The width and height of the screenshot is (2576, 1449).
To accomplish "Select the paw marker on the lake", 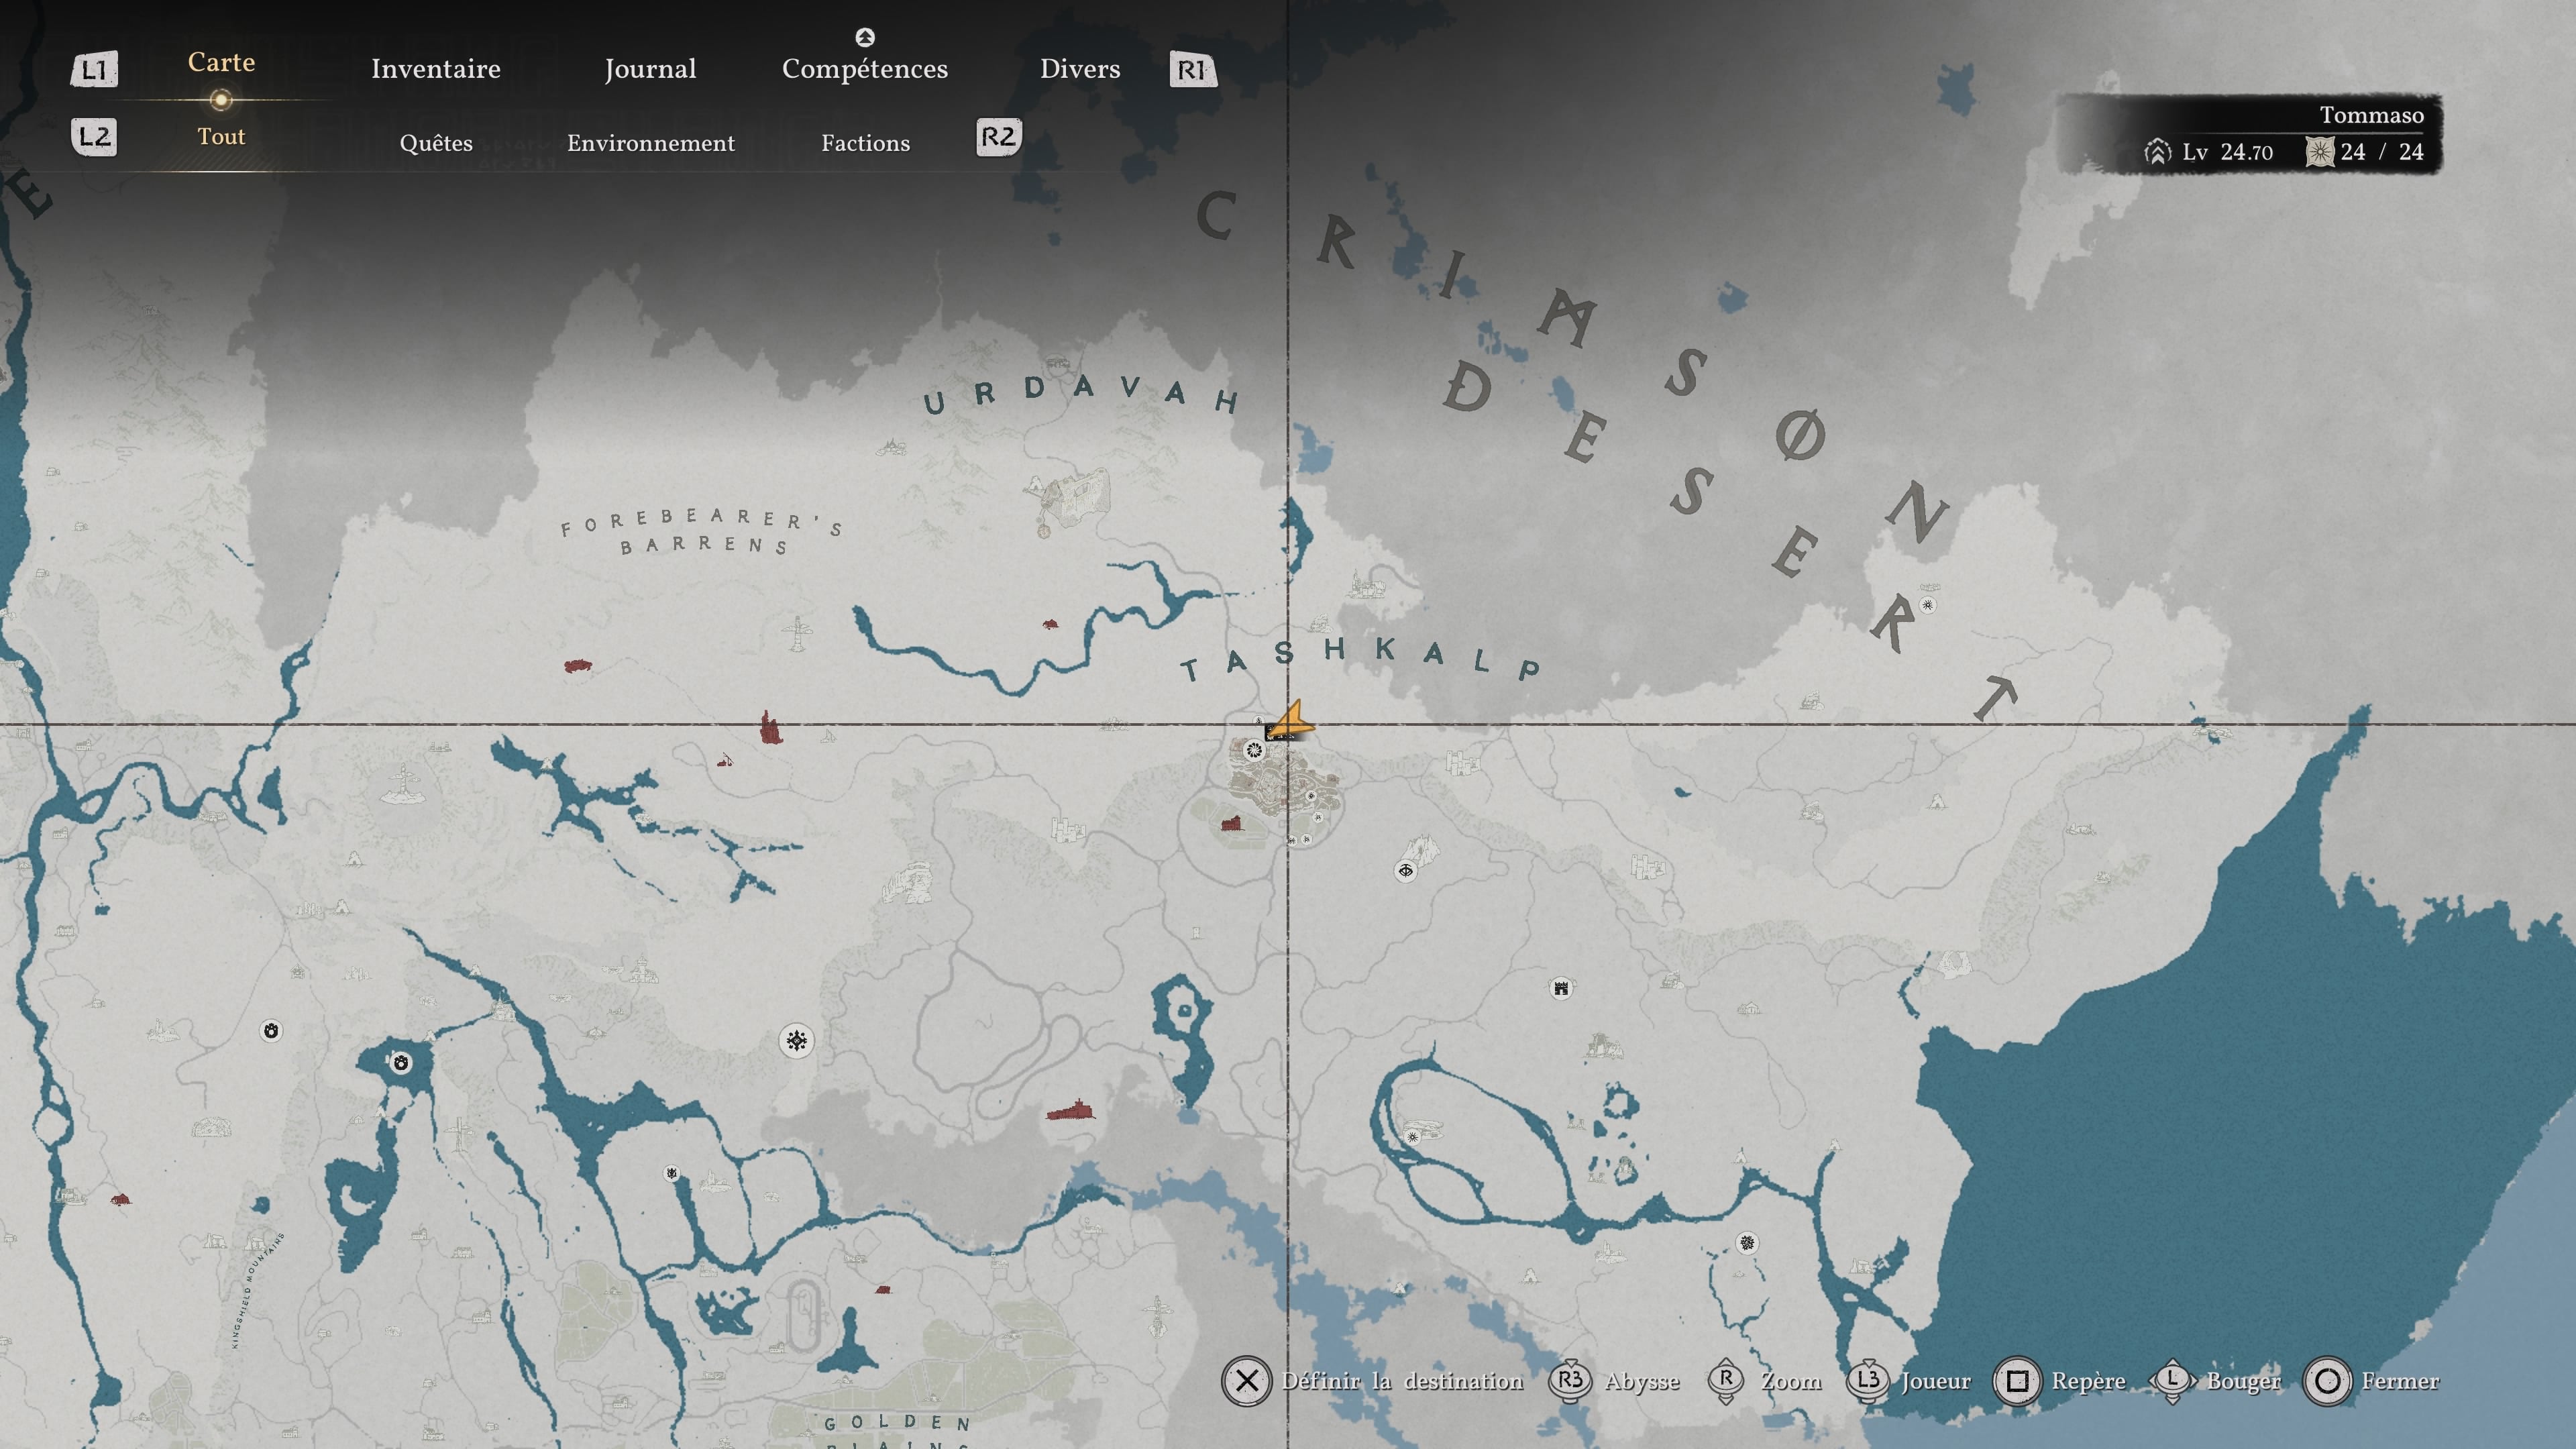I will pyautogui.click(x=401, y=1062).
